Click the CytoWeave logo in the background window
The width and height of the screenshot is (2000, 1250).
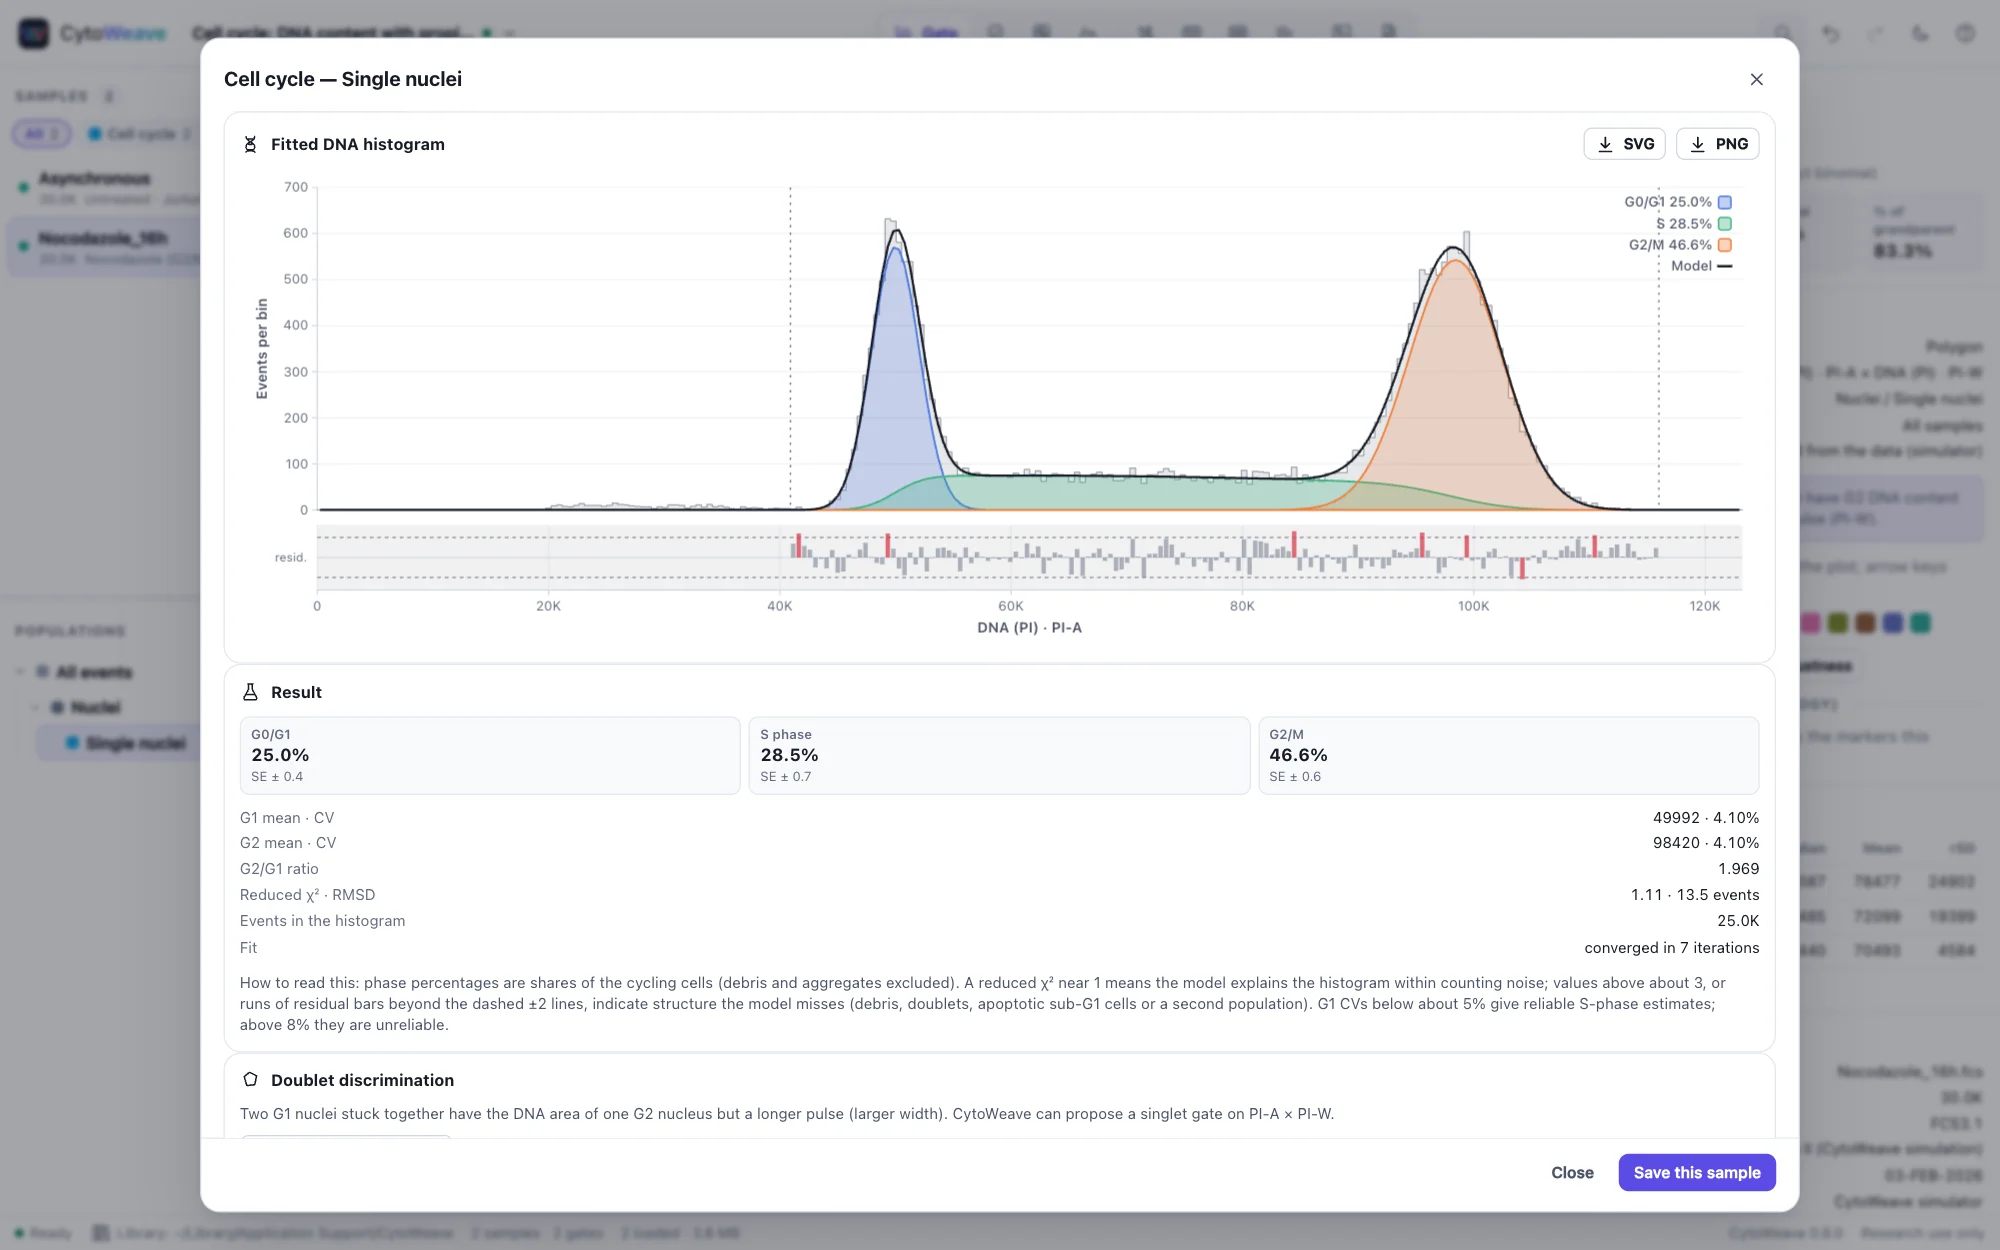(x=33, y=33)
